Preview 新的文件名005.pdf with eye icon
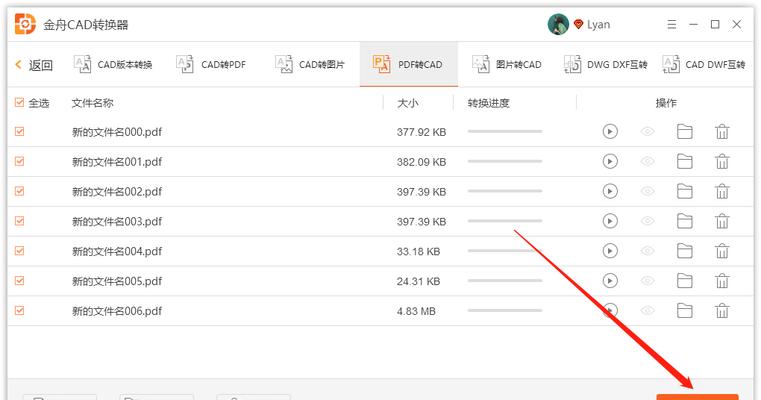The image size is (761, 400). (x=647, y=281)
